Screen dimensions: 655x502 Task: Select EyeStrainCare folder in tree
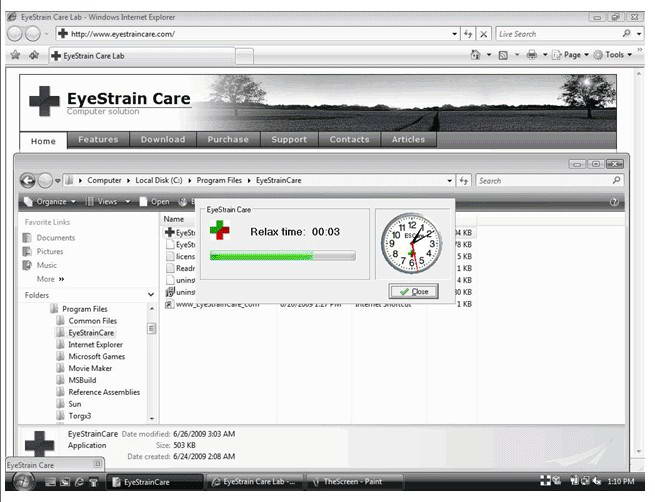point(91,333)
